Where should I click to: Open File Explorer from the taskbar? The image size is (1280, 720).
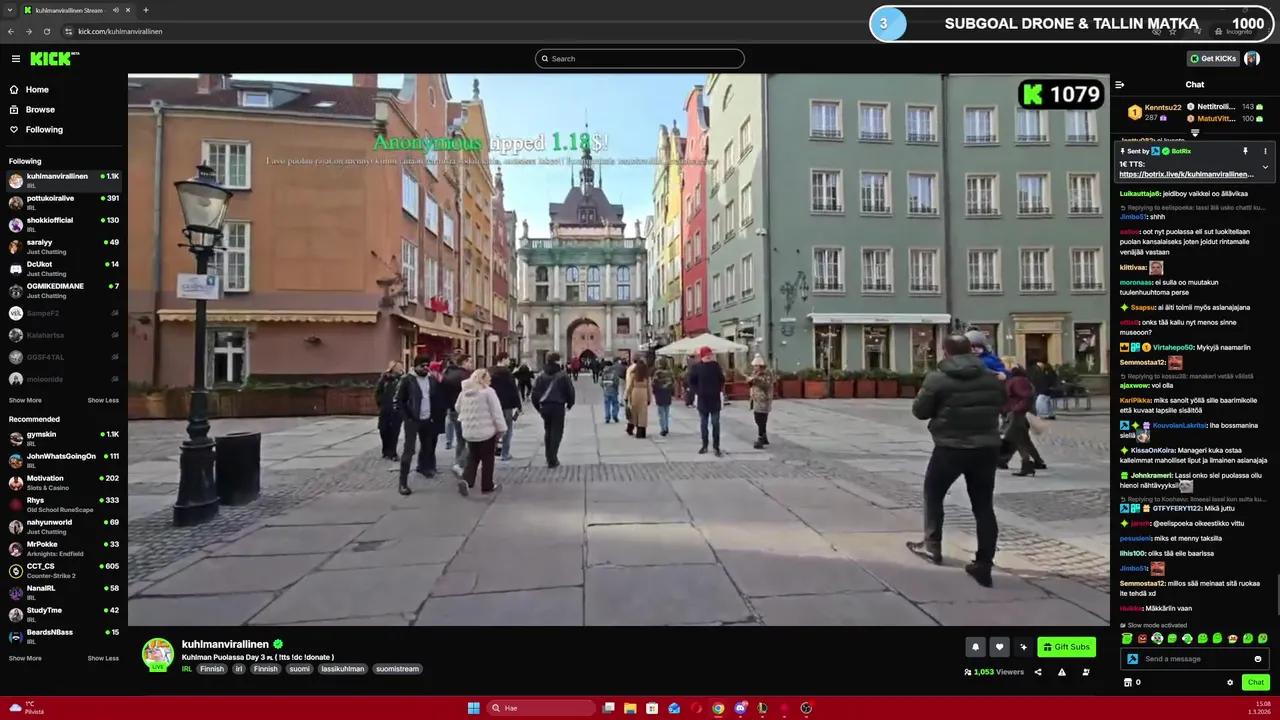click(x=630, y=708)
